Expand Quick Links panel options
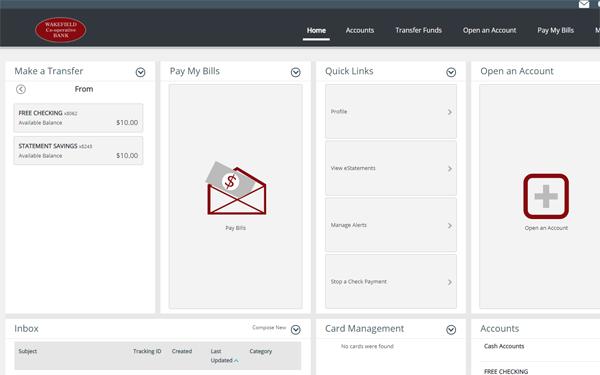The height and width of the screenshot is (375, 600). click(451, 72)
